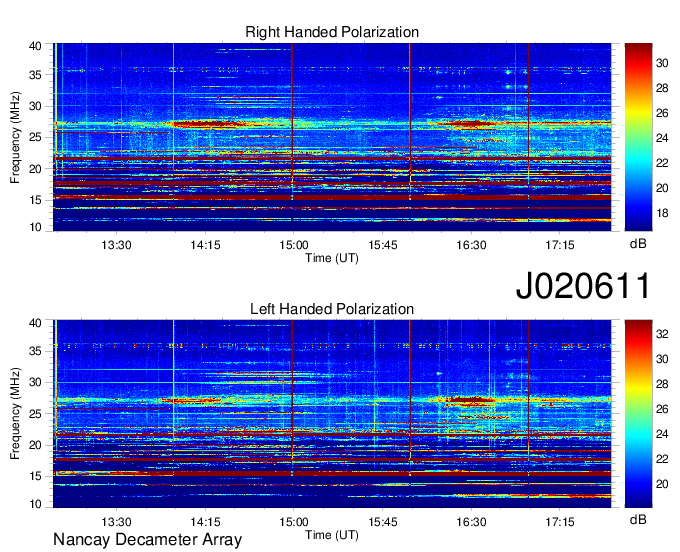
Task: Click the 30 value on Right Handed color bar
Action: point(662,63)
